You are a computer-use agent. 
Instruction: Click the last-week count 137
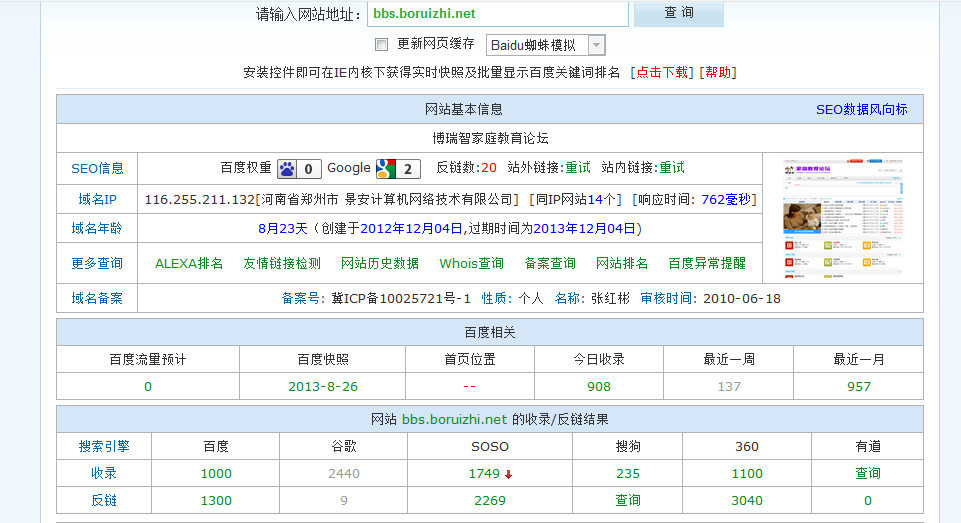[x=729, y=387]
